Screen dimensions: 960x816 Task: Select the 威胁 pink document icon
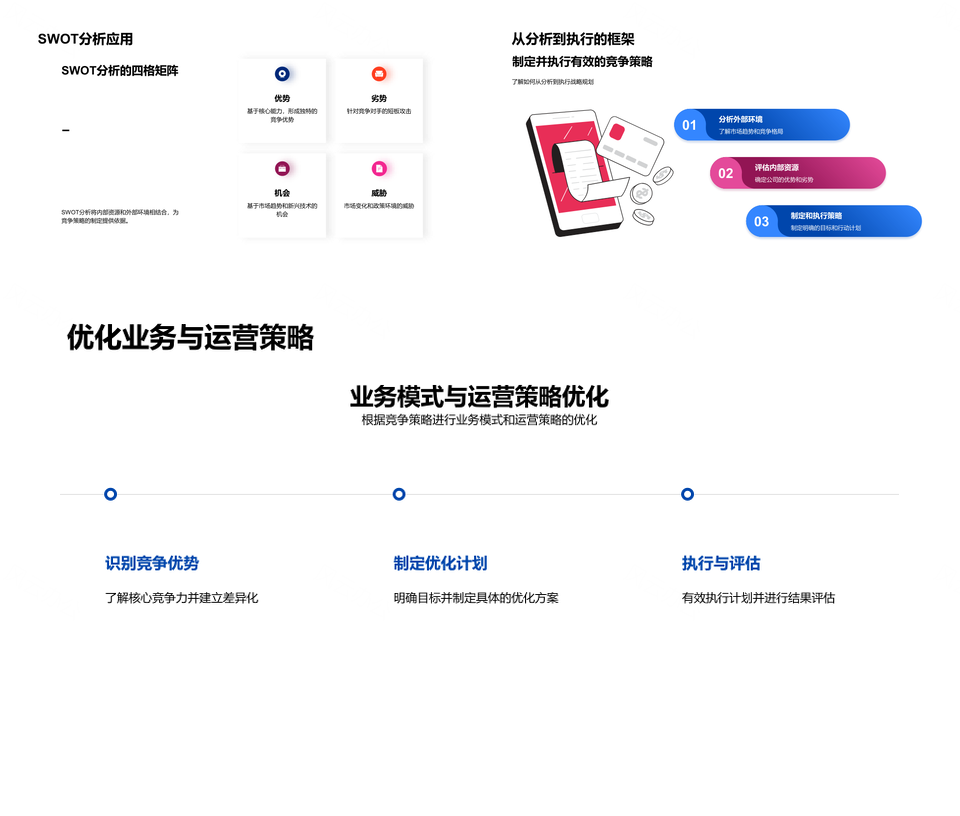[379, 168]
